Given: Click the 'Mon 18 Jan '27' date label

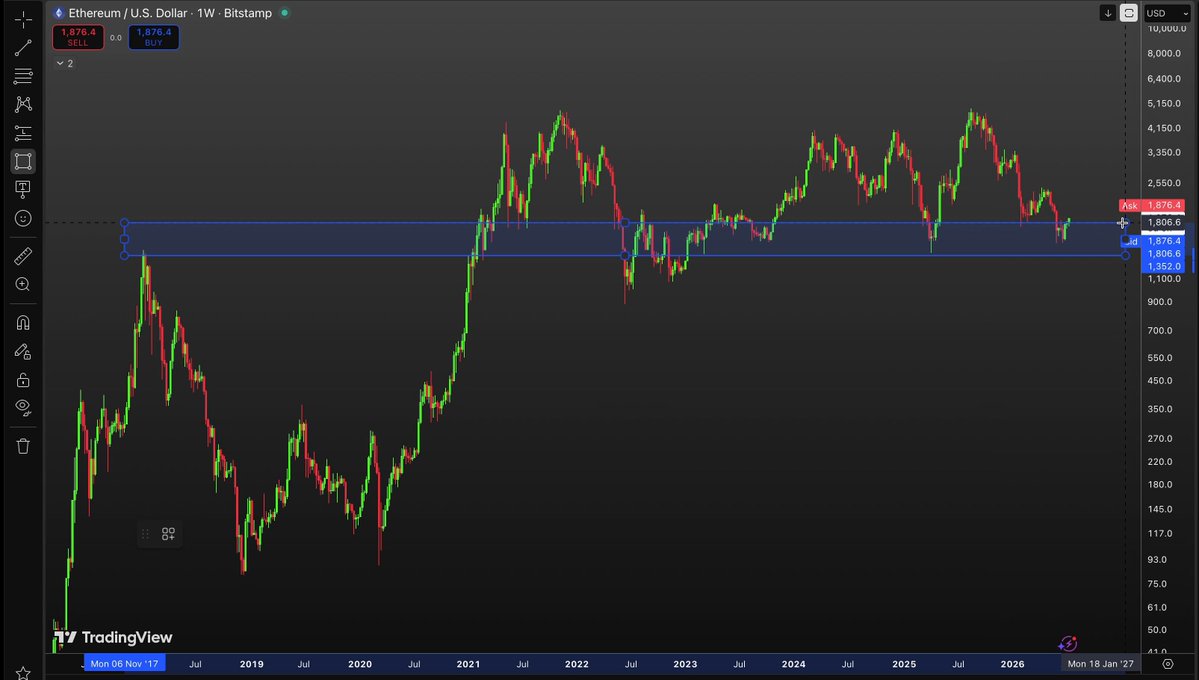Looking at the screenshot, I should pos(1100,664).
